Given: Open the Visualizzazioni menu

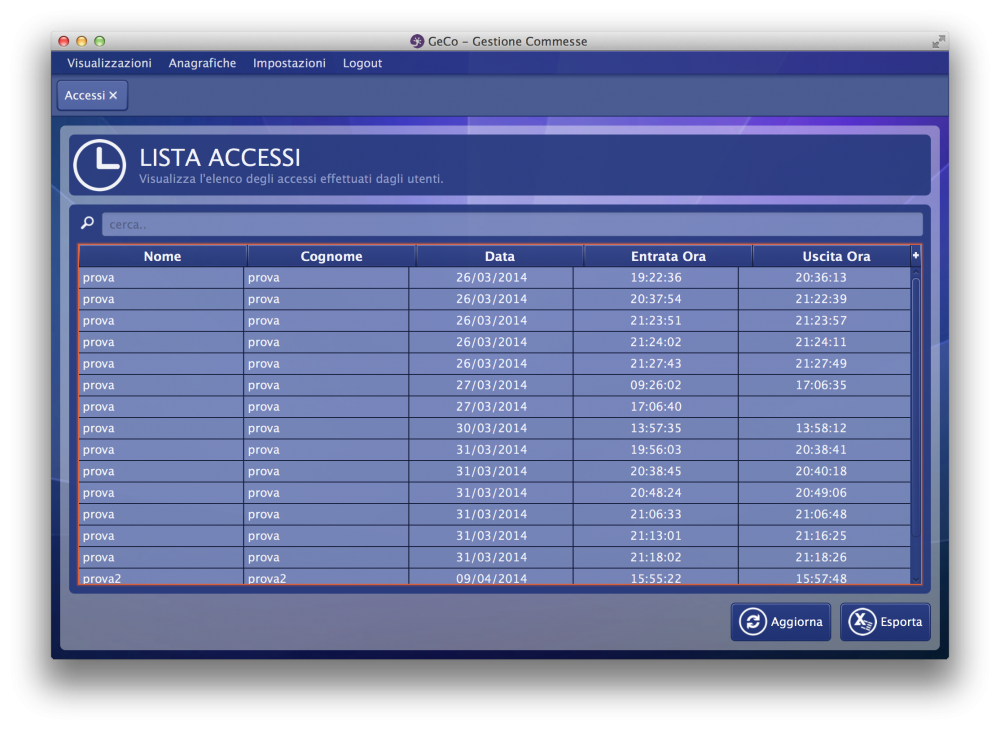Looking at the screenshot, I should 109,63.
